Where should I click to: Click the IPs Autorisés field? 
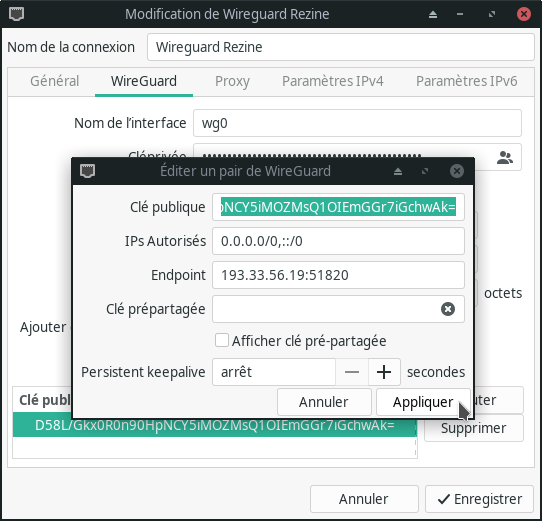(x=338, y=241)
